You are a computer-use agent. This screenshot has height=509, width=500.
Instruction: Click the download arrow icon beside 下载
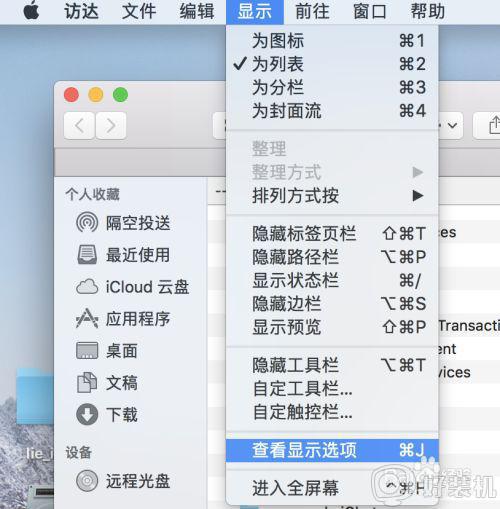(x=87, y=414)
